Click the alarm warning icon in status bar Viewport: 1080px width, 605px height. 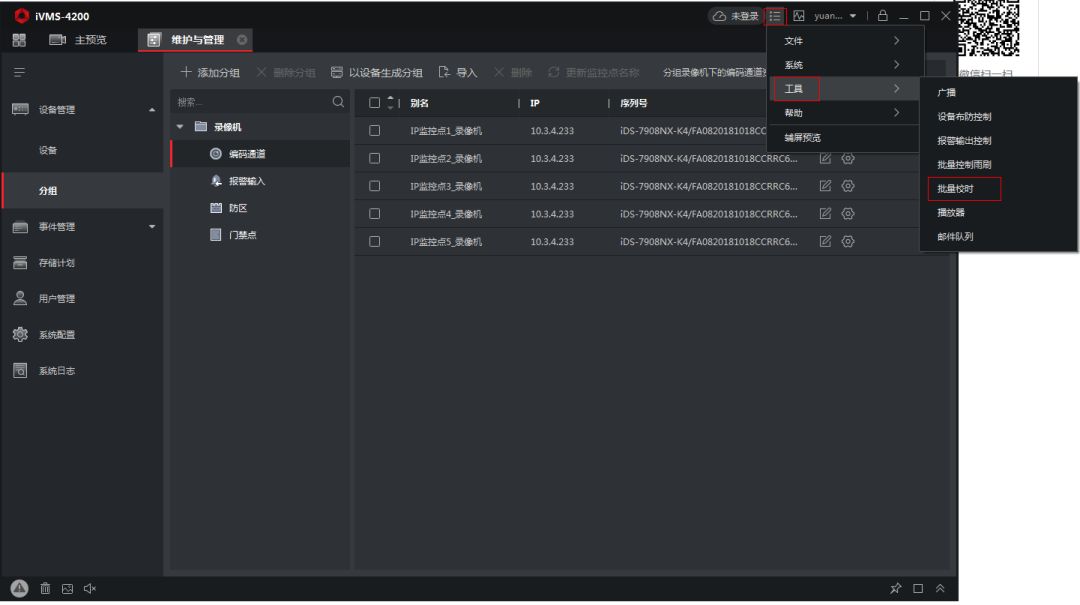20,588
